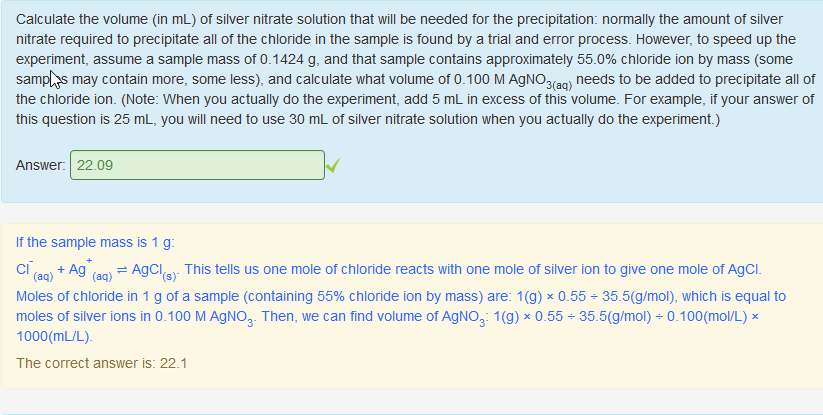Click the "Answer:" label
This screenshot has width=823, height=415.
(x=41, y=165)
